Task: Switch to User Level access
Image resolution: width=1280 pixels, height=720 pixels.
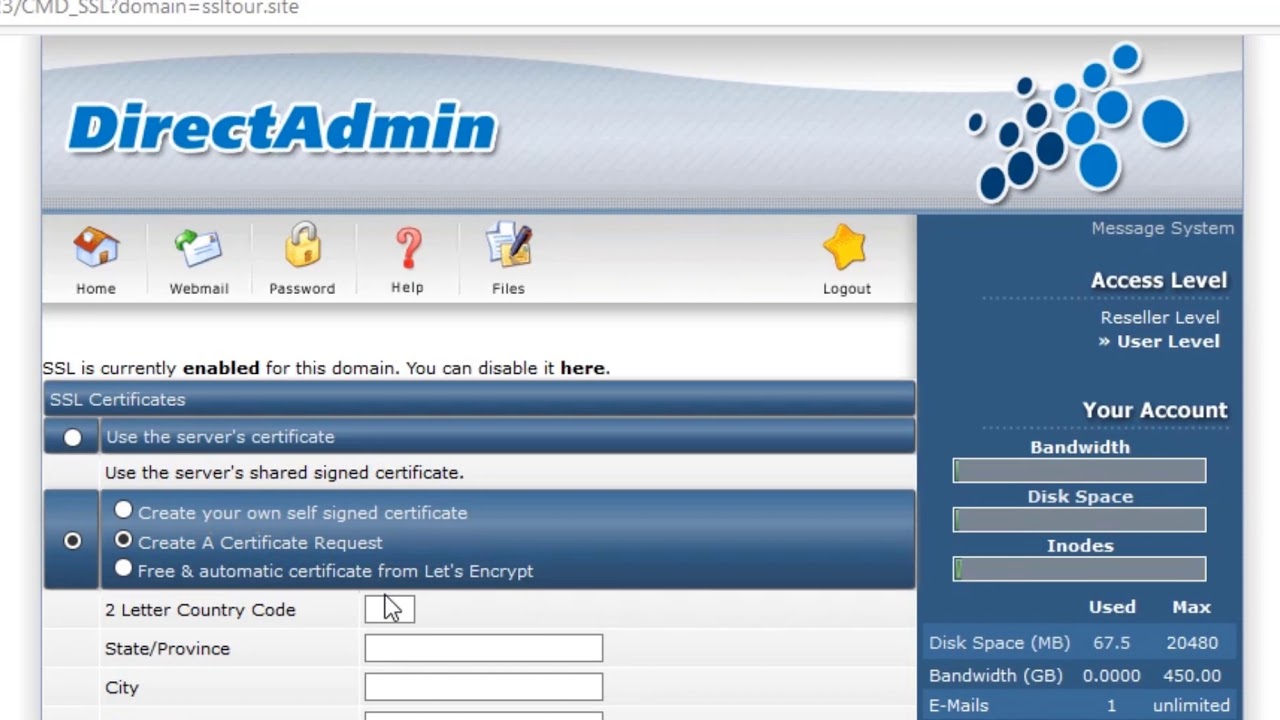Action: [x=1168, y=341]
